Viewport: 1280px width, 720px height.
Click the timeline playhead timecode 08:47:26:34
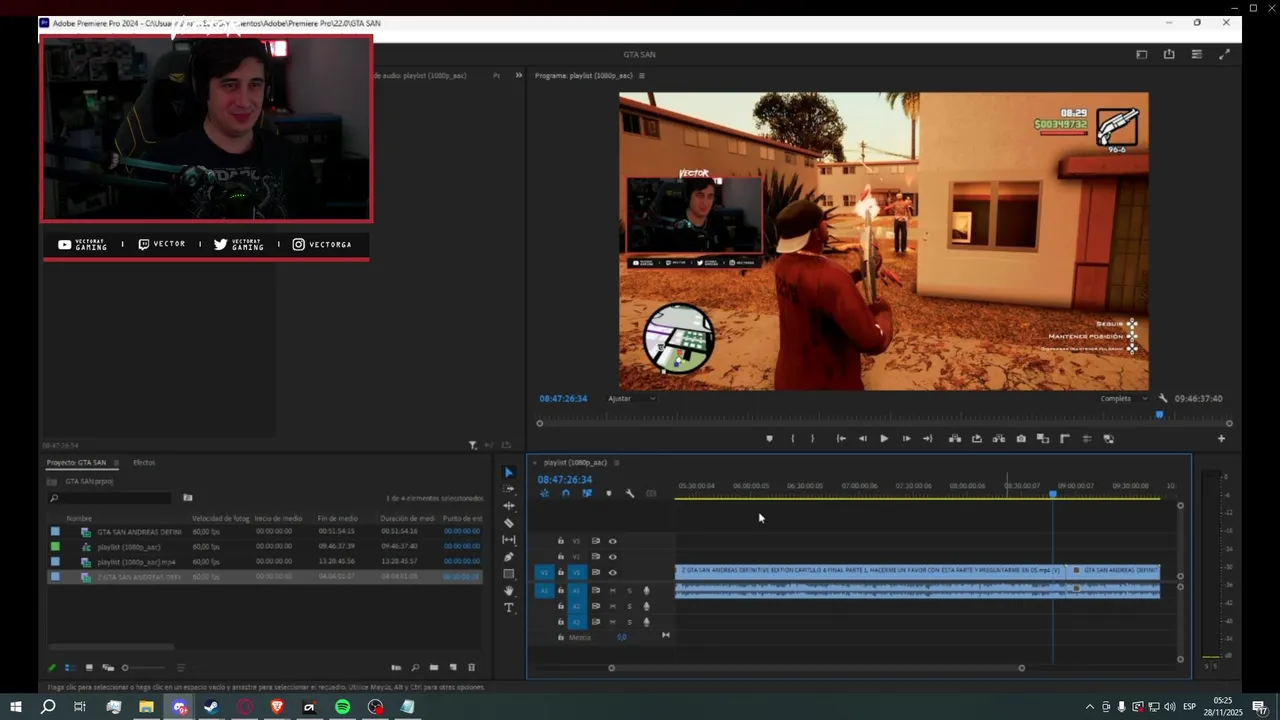[565, 480]
